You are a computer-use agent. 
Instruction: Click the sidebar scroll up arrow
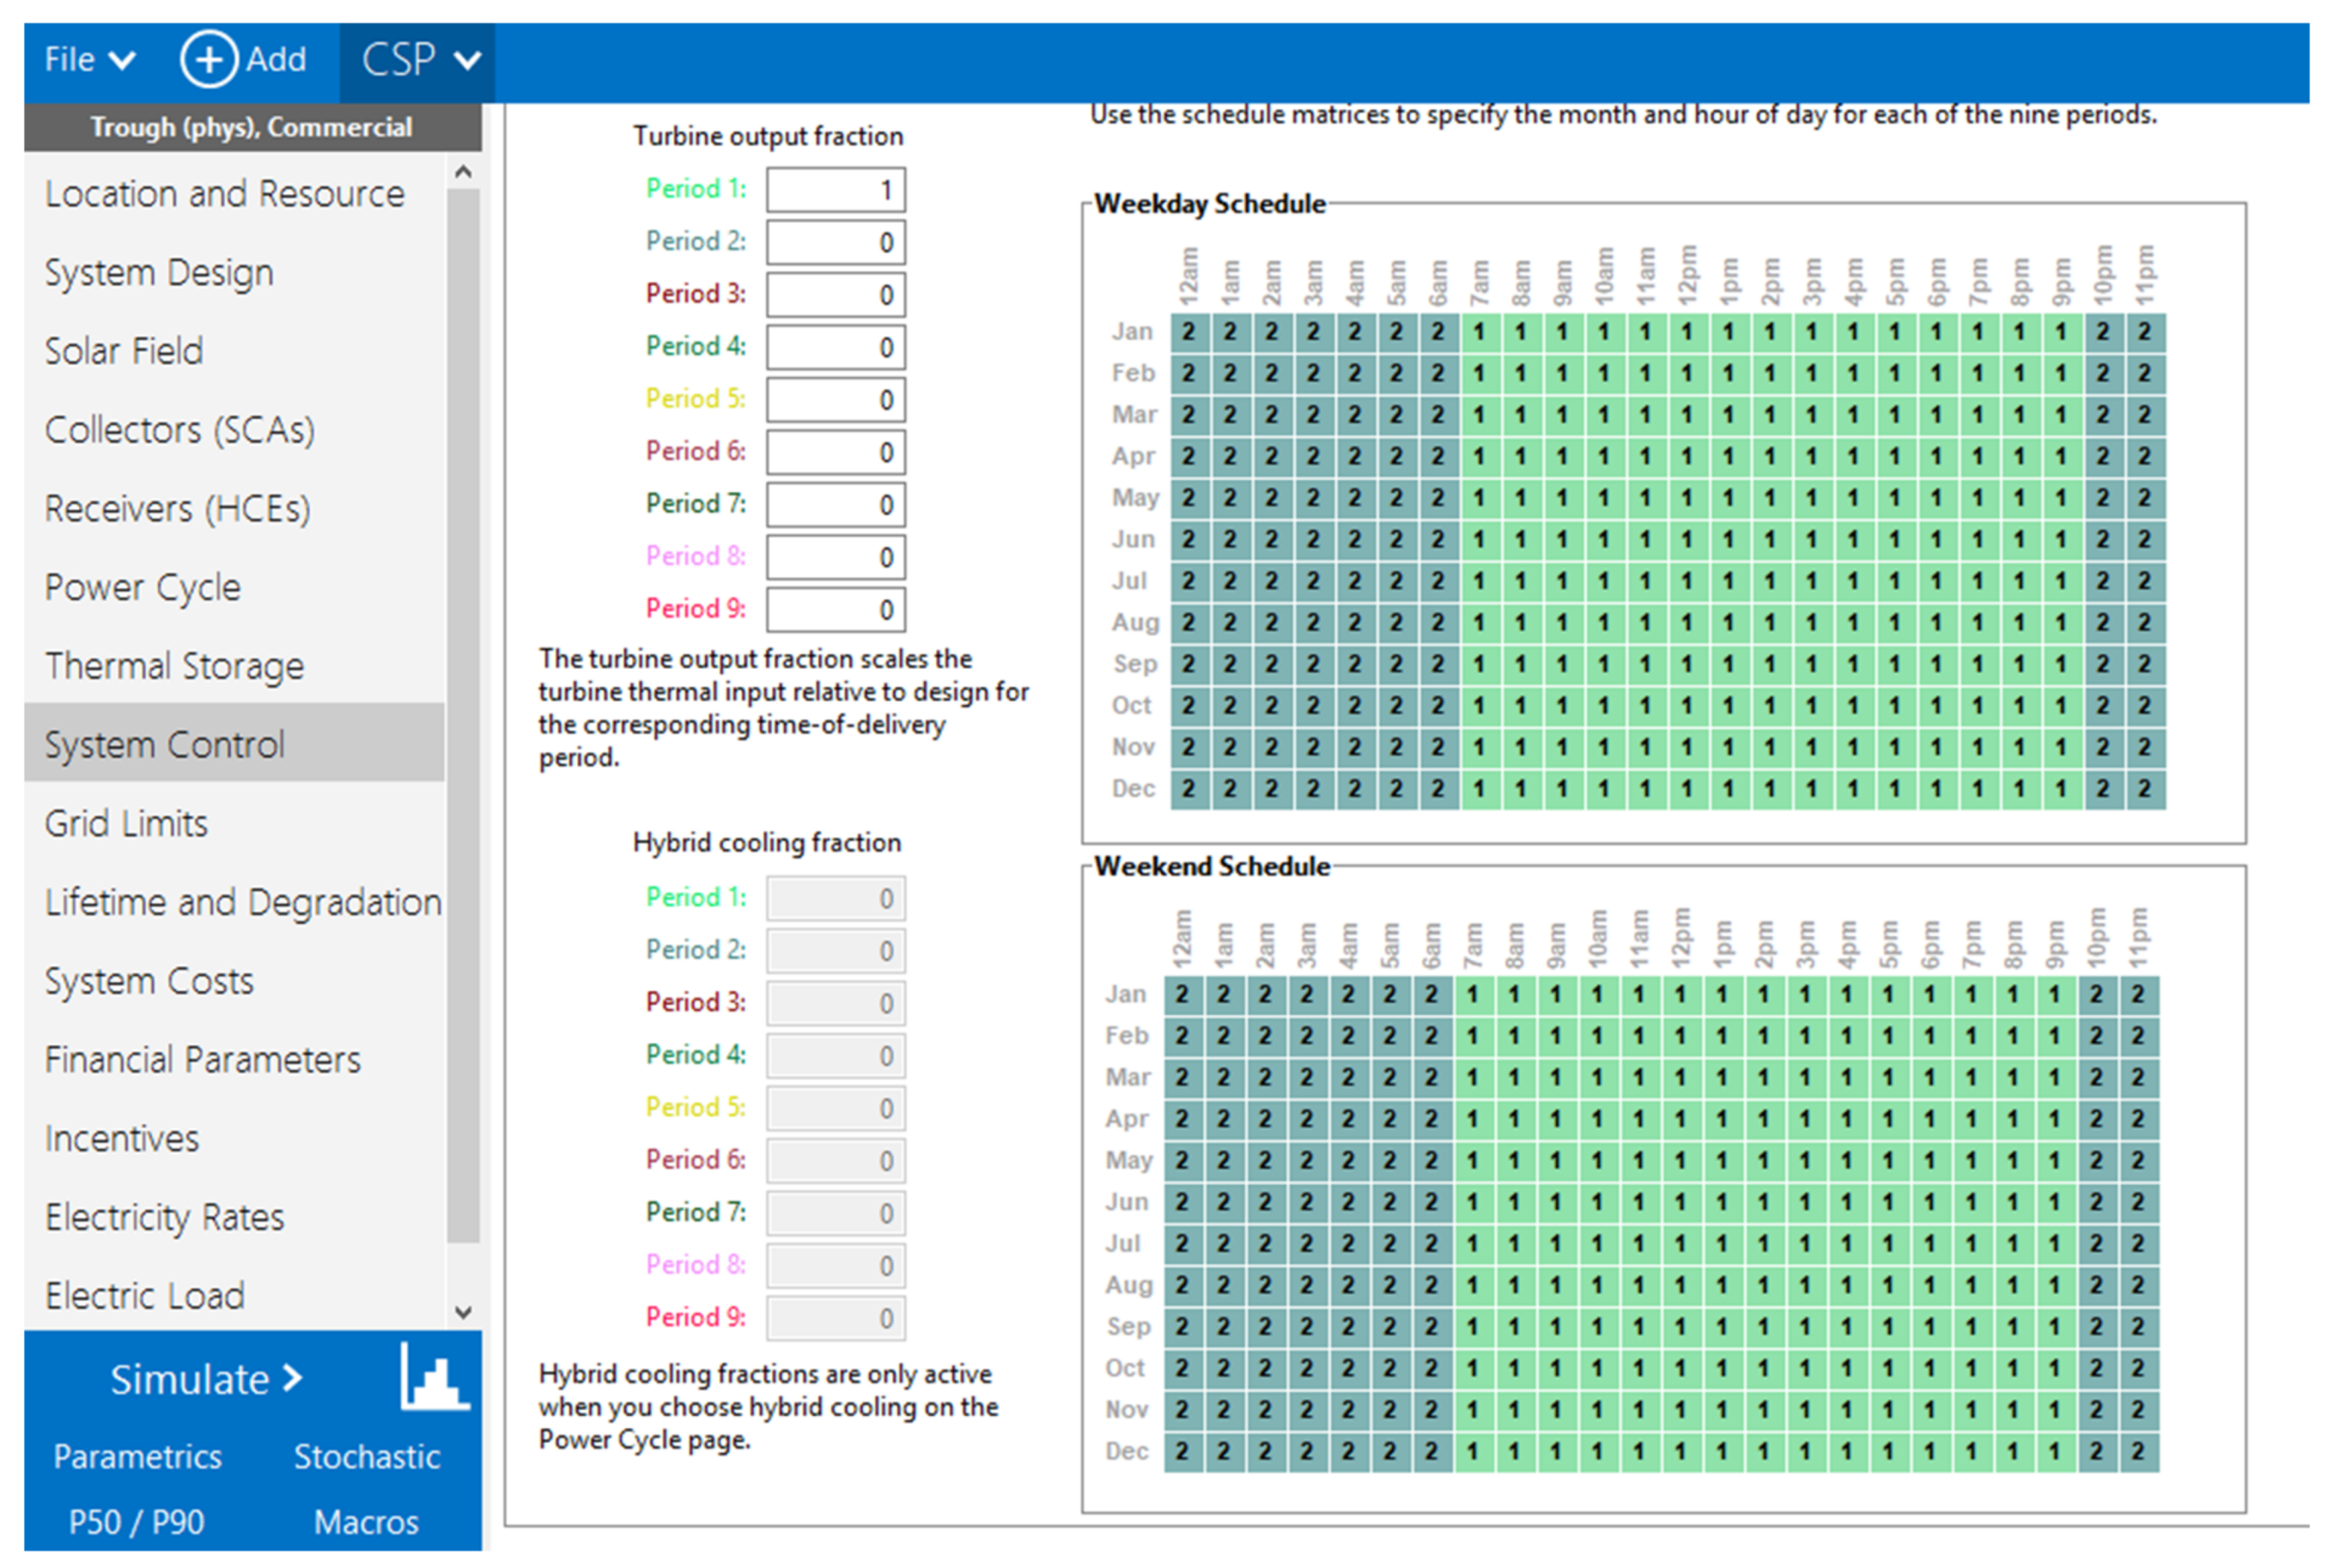[463, 172]
